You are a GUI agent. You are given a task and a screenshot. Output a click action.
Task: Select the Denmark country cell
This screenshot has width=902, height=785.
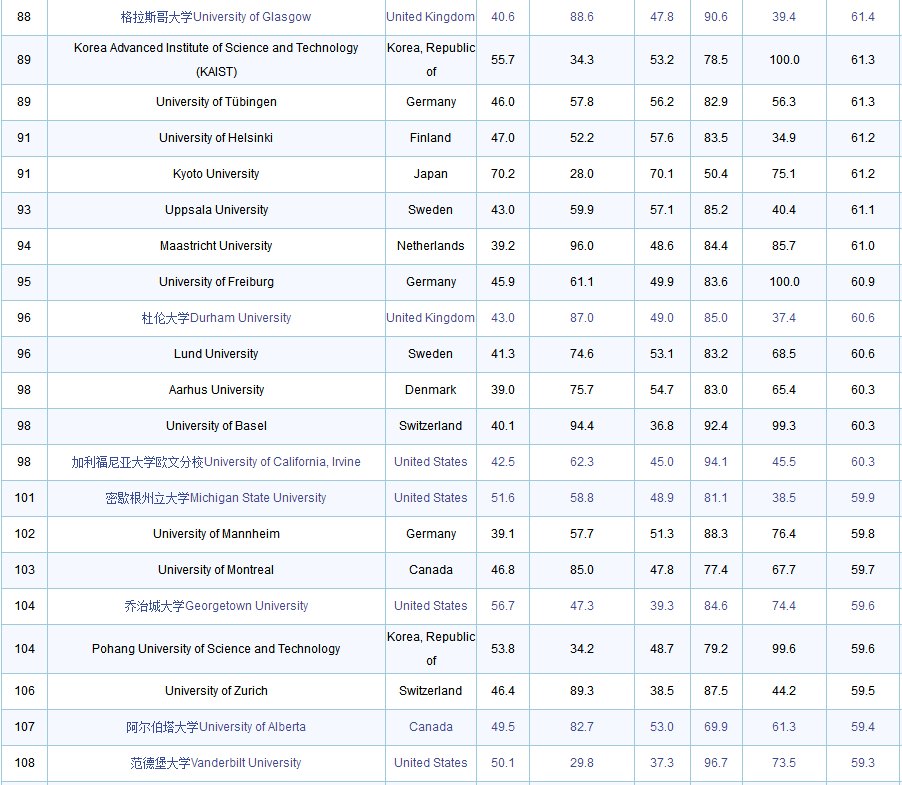(x=431, y=390)
